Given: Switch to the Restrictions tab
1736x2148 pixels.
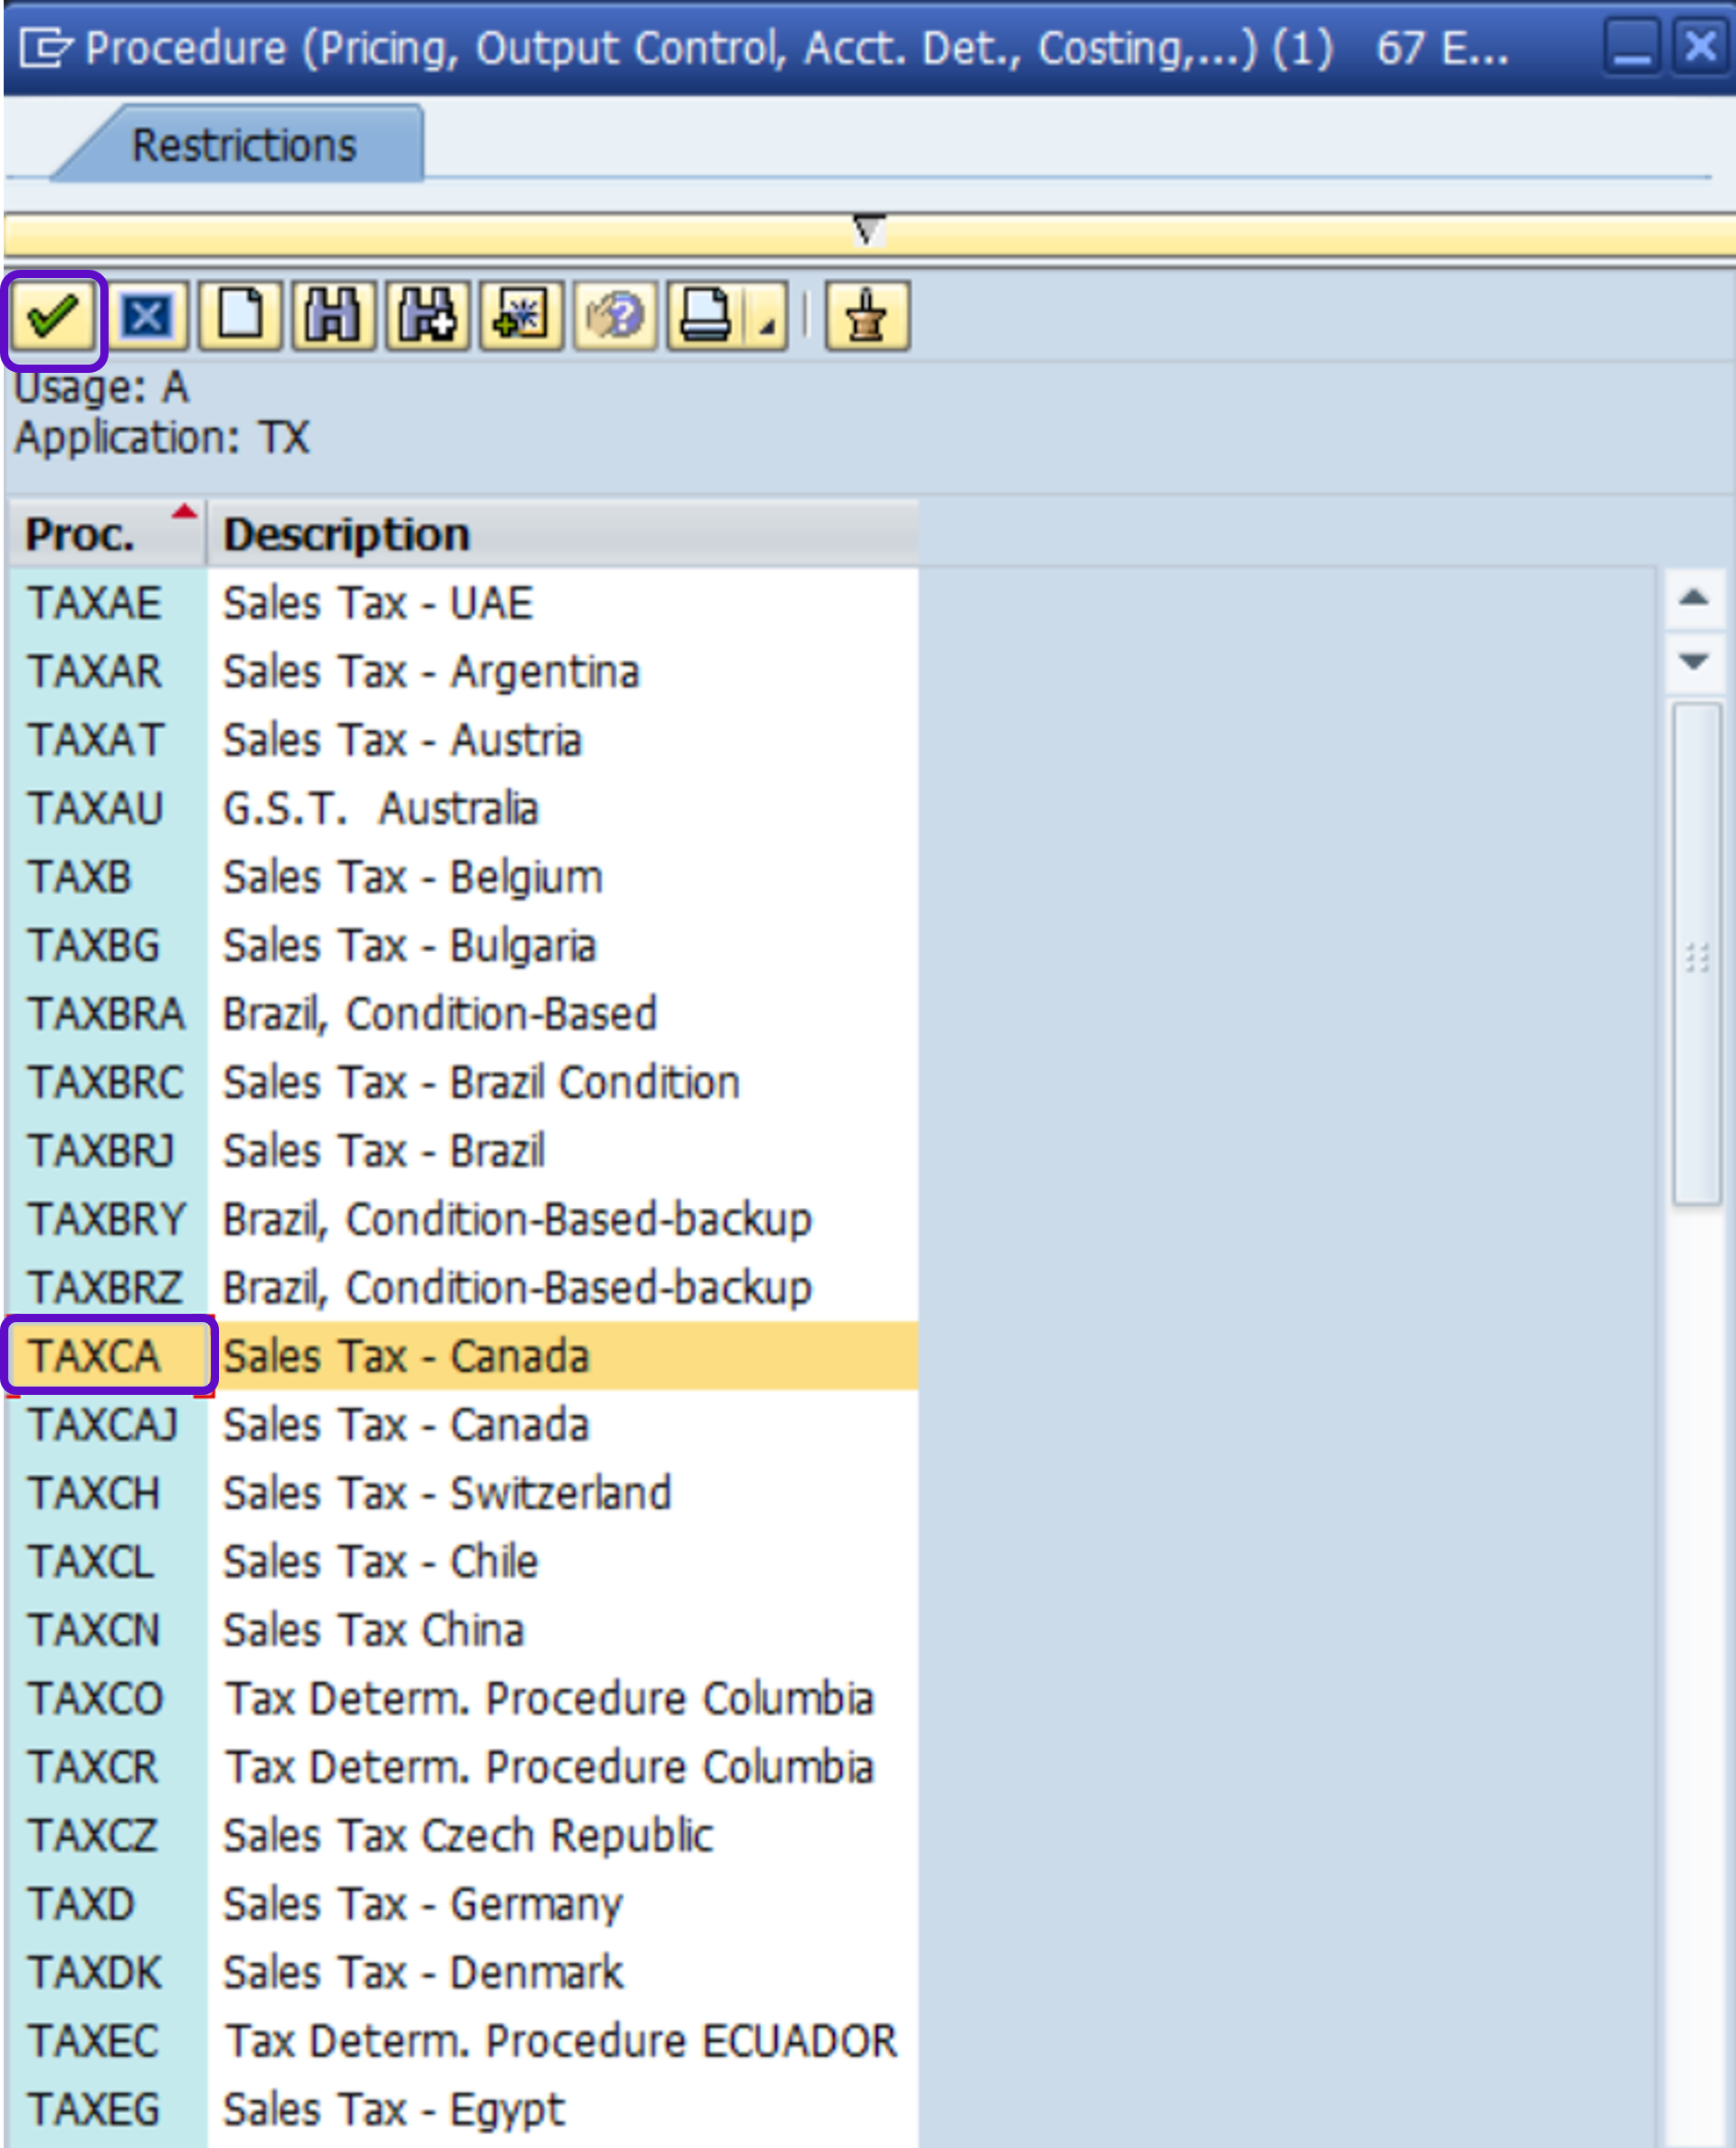Looking at the screenshot, I should coord(244,145).
